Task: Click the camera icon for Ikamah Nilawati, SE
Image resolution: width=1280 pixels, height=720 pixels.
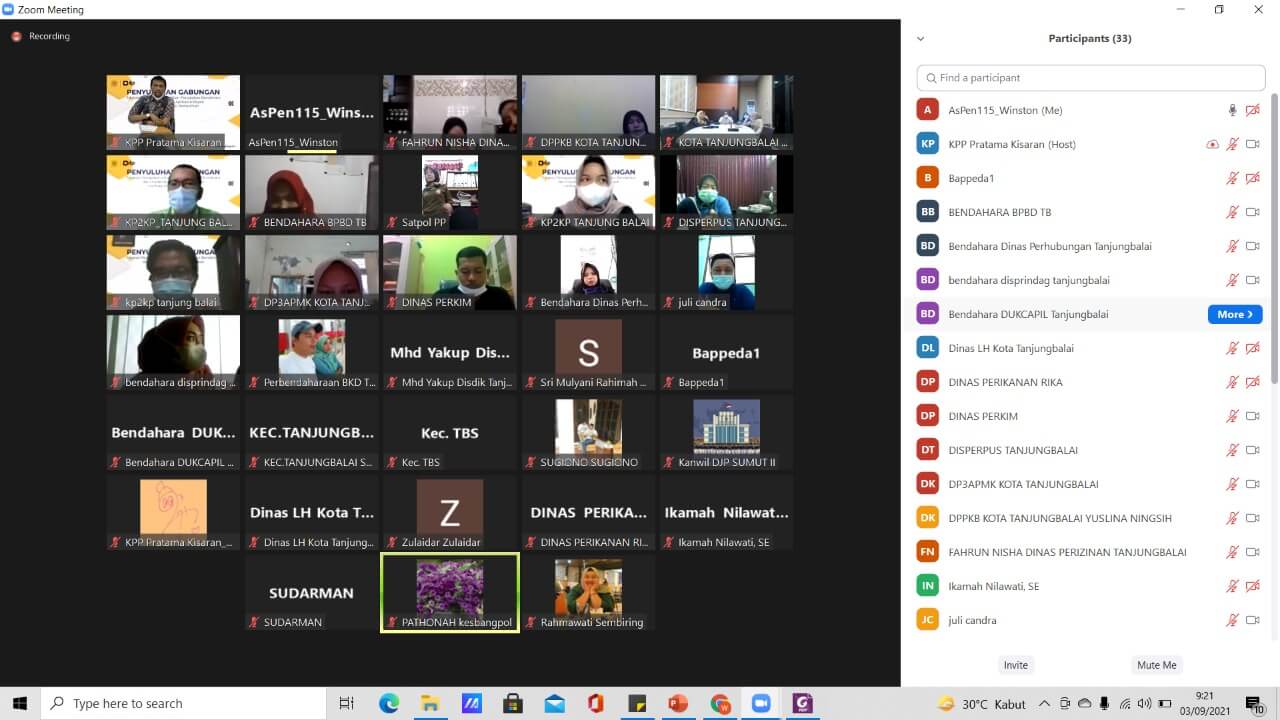Action: coord(1252,586)
